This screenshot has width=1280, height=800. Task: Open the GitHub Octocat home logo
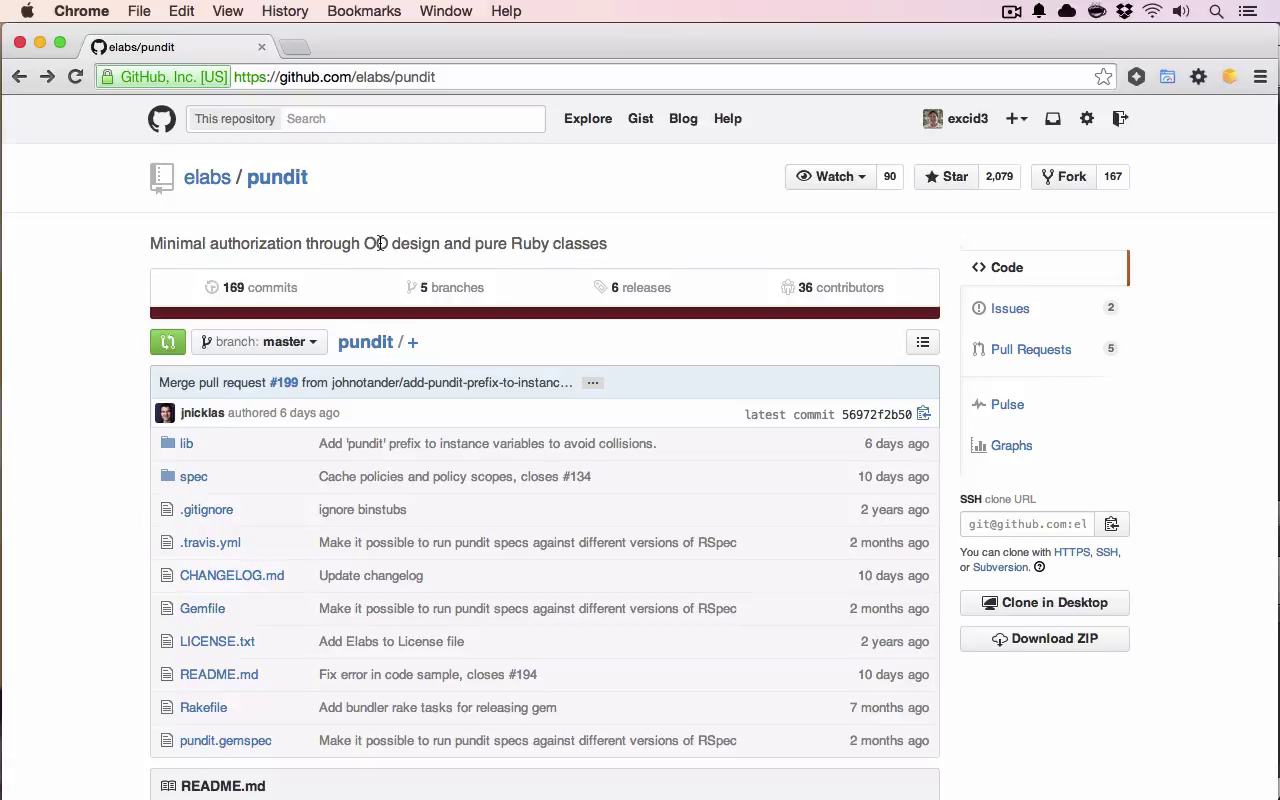(x=162, y=119)
